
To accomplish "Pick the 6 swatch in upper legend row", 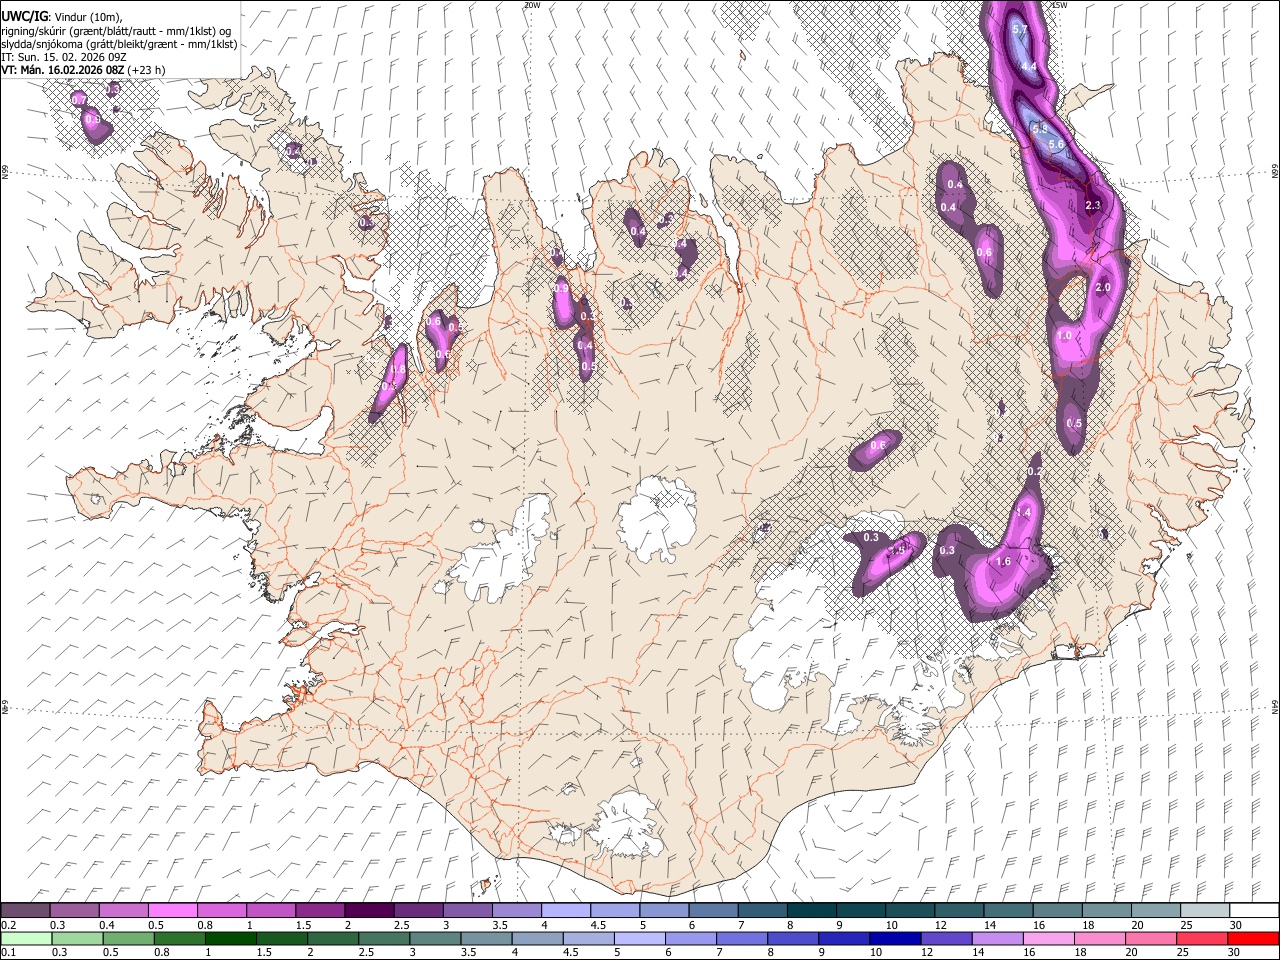I will [712, 911].
